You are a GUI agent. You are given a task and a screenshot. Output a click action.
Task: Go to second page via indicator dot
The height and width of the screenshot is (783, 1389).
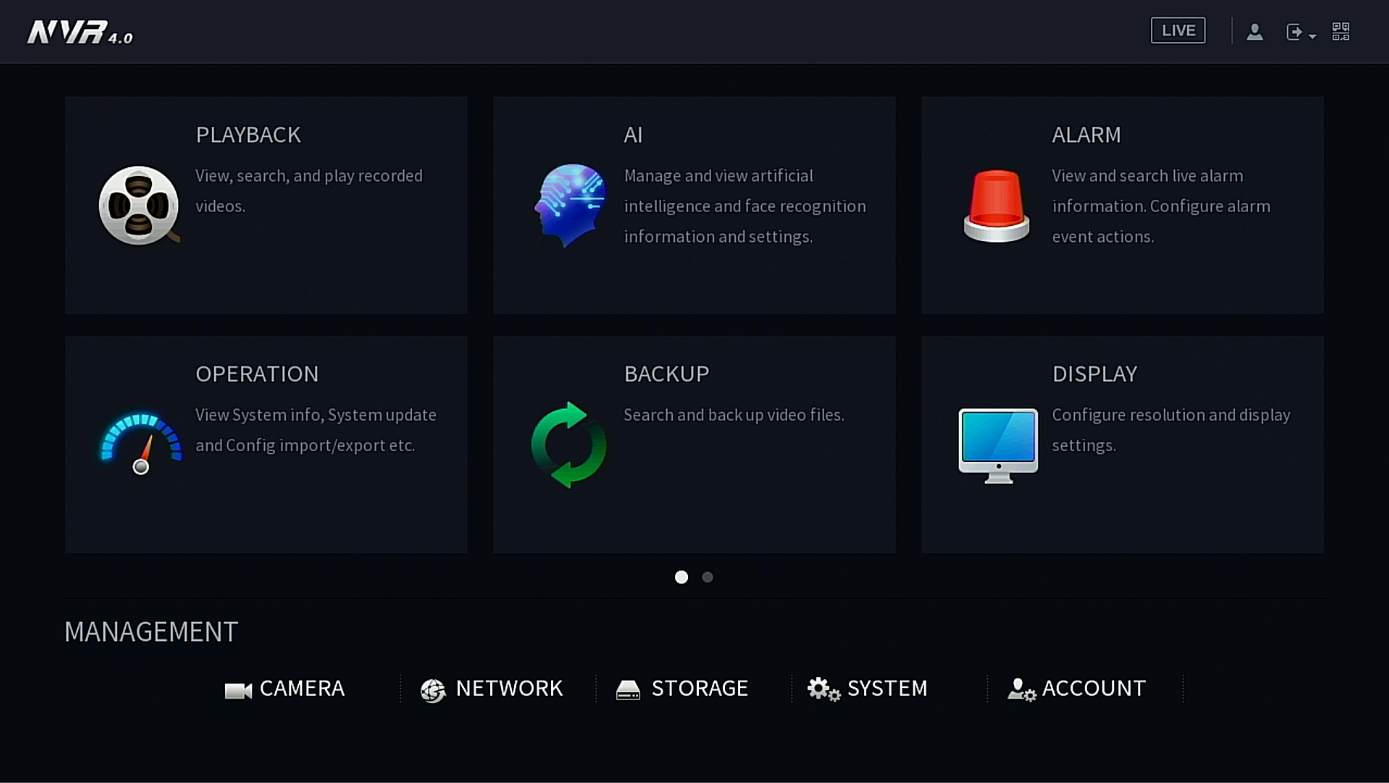pyautogui.click(x=707, y=577)
